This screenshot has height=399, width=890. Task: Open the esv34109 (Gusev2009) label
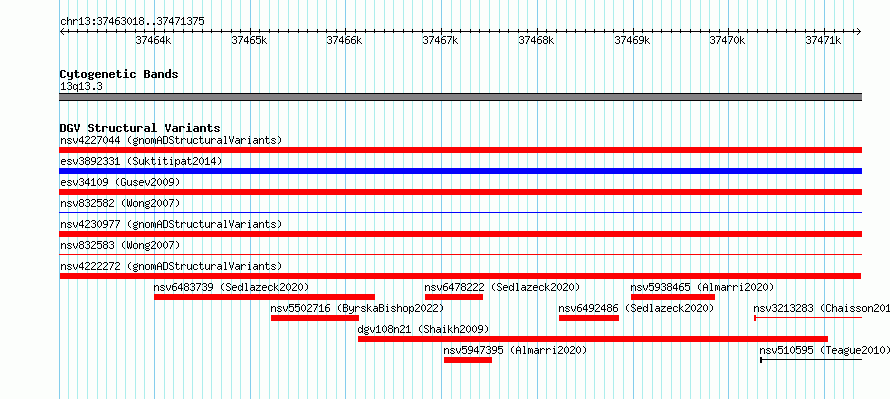120,182
